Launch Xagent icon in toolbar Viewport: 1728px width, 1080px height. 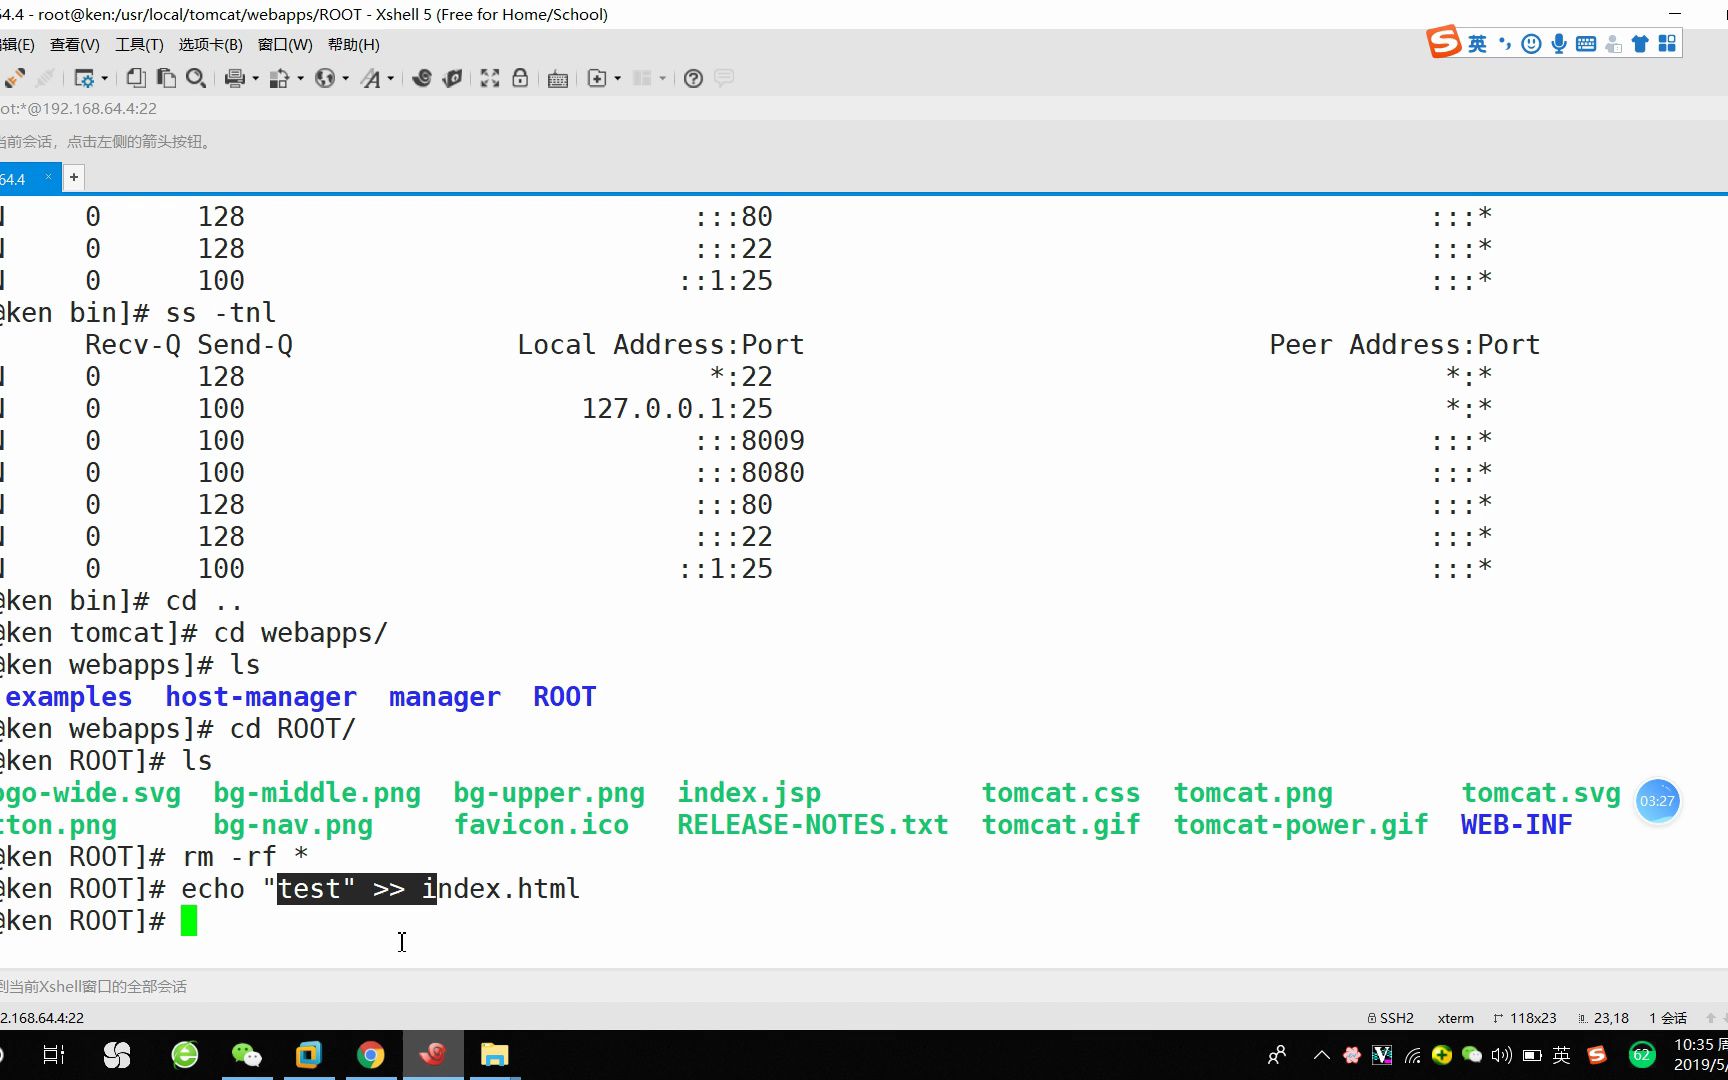point(452,78)
